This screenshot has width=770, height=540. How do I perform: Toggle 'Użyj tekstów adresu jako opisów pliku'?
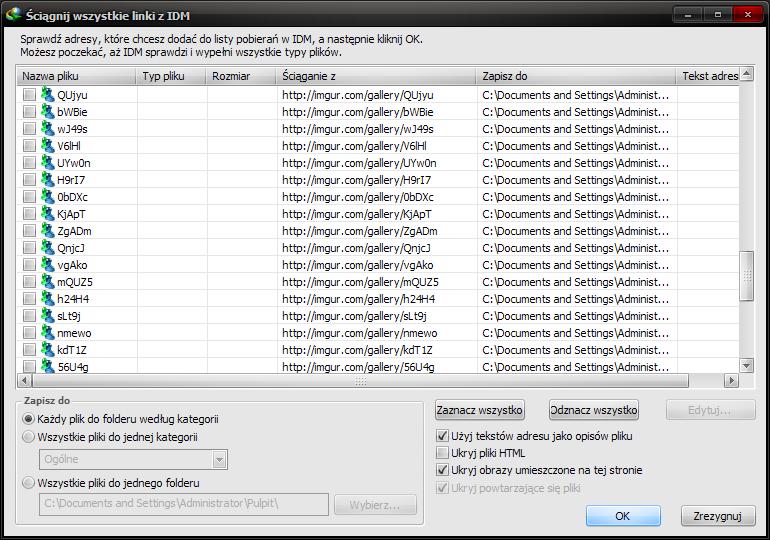tap(442, 436)
